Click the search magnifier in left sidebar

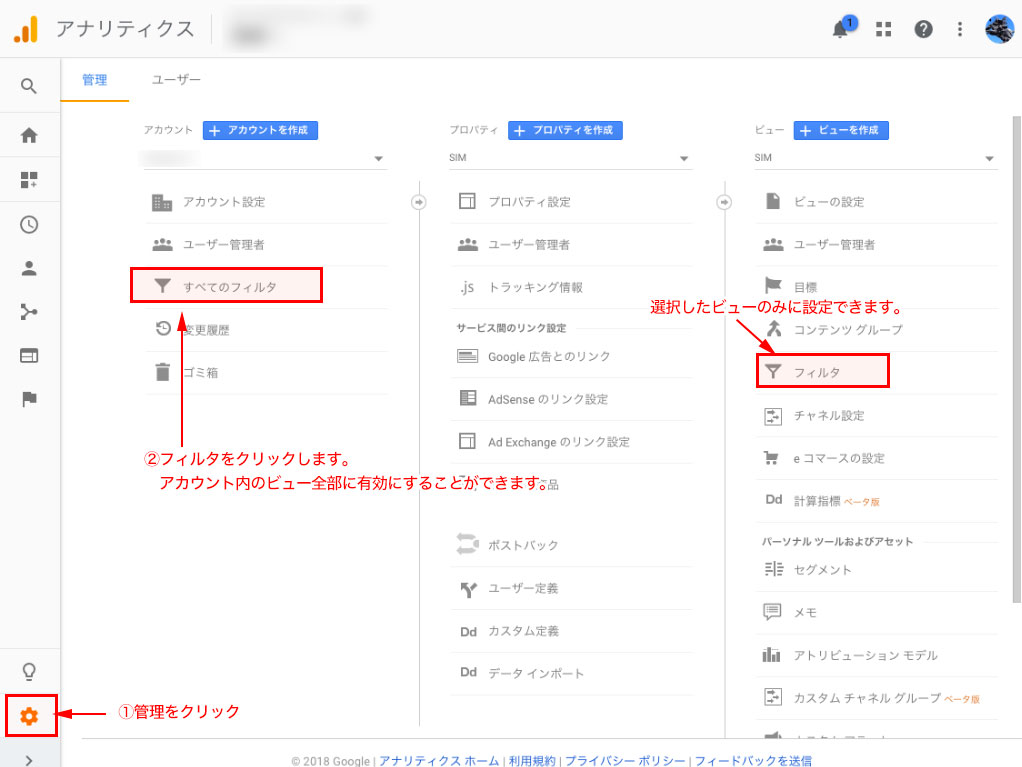(x=29, y=86)
